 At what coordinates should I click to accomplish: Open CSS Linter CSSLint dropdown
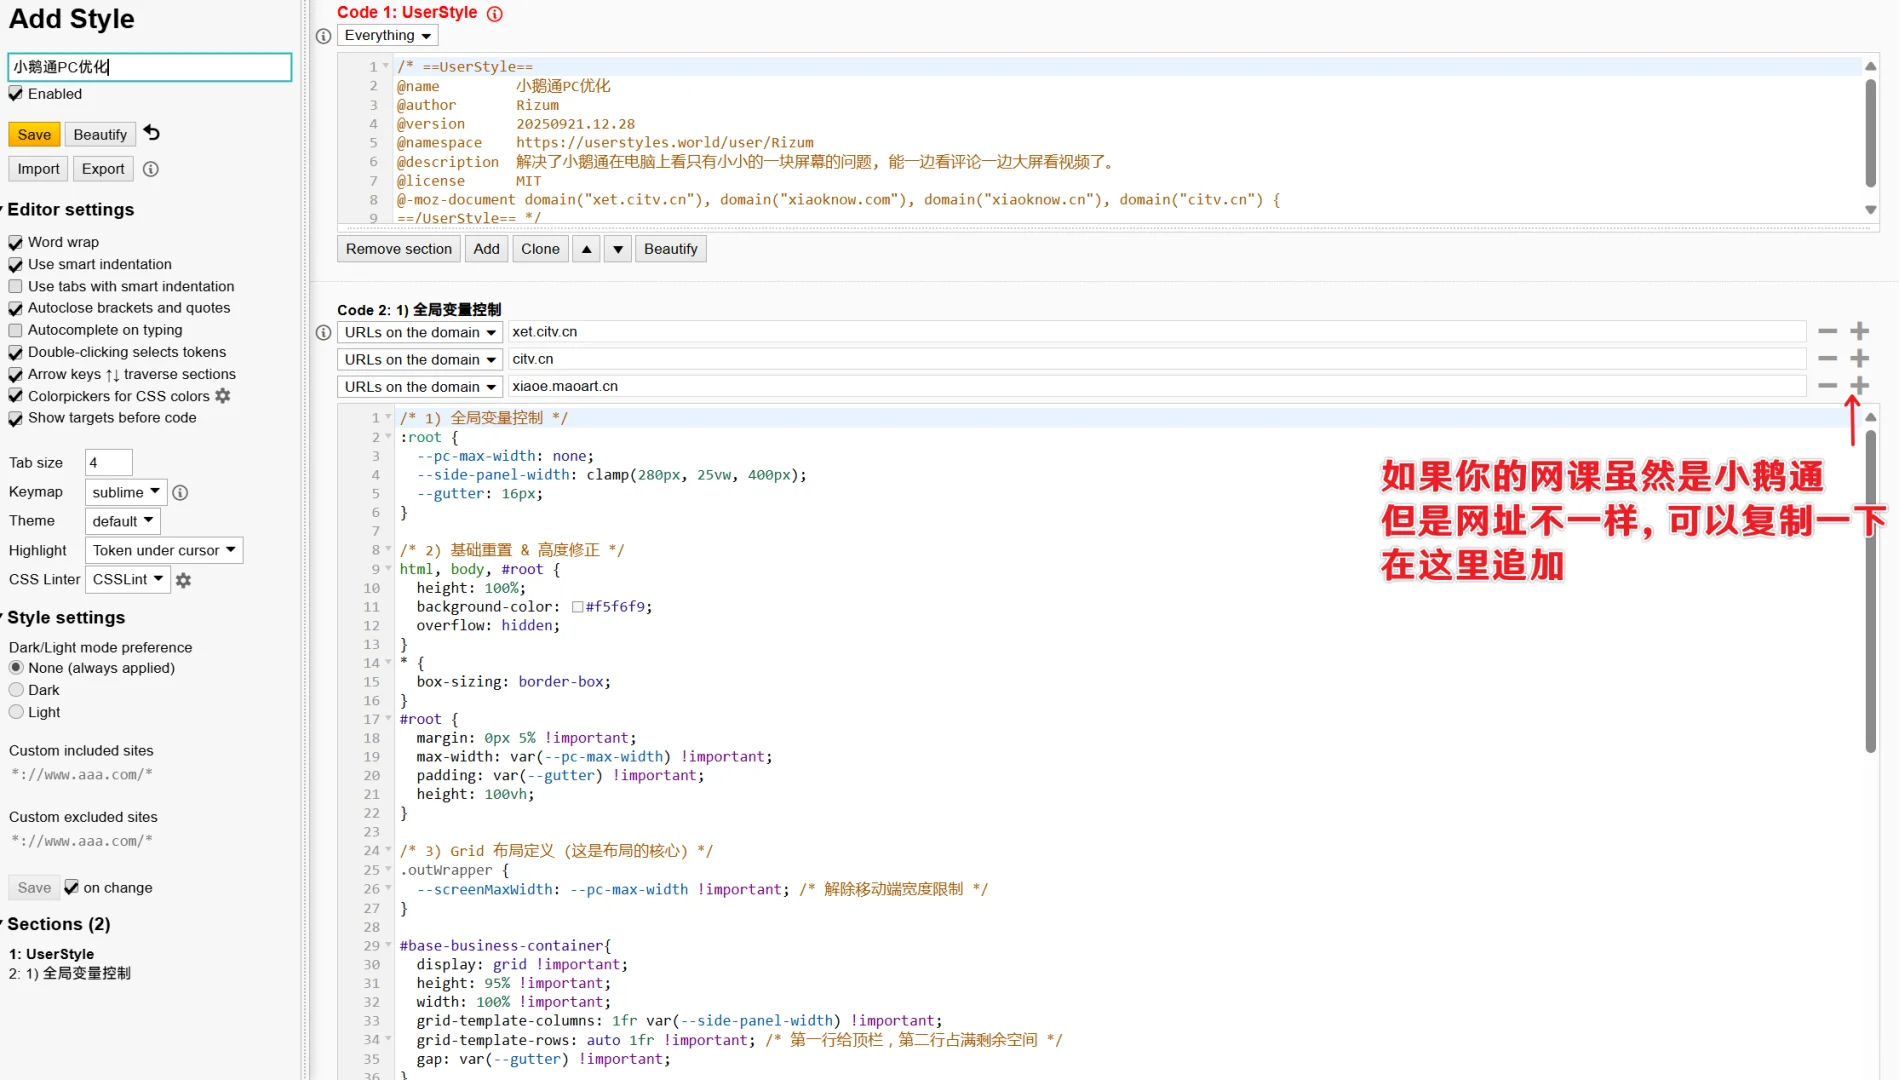pos(127,579)
